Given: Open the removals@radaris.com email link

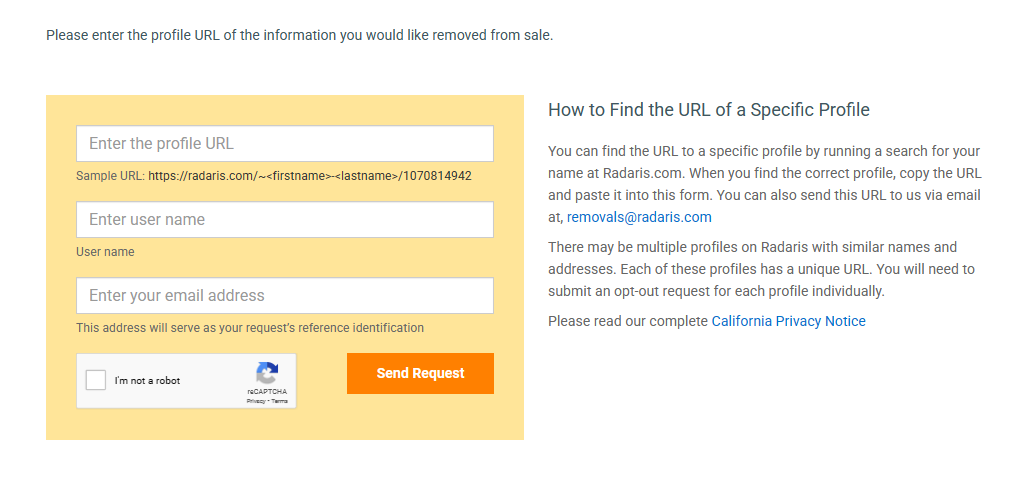Looking at the screenshot, I should pyautogui.click(x=639, y=217).
